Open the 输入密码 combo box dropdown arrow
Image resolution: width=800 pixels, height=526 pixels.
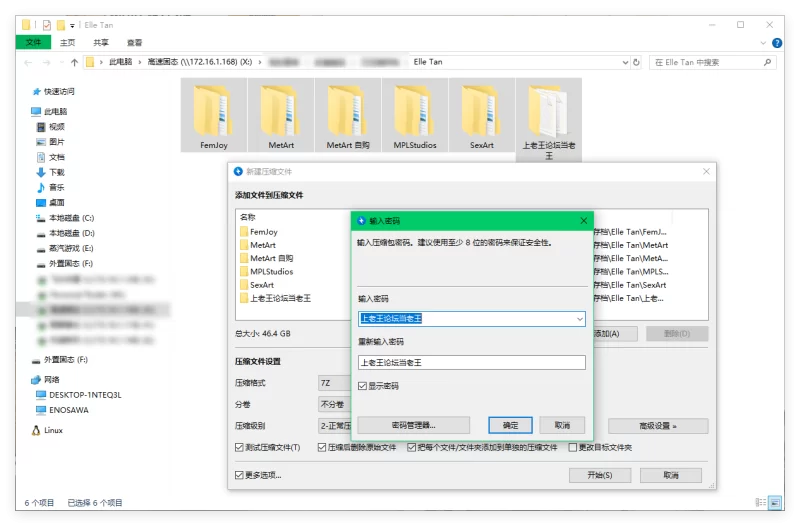pyautogui.click(x=579, y=319)
